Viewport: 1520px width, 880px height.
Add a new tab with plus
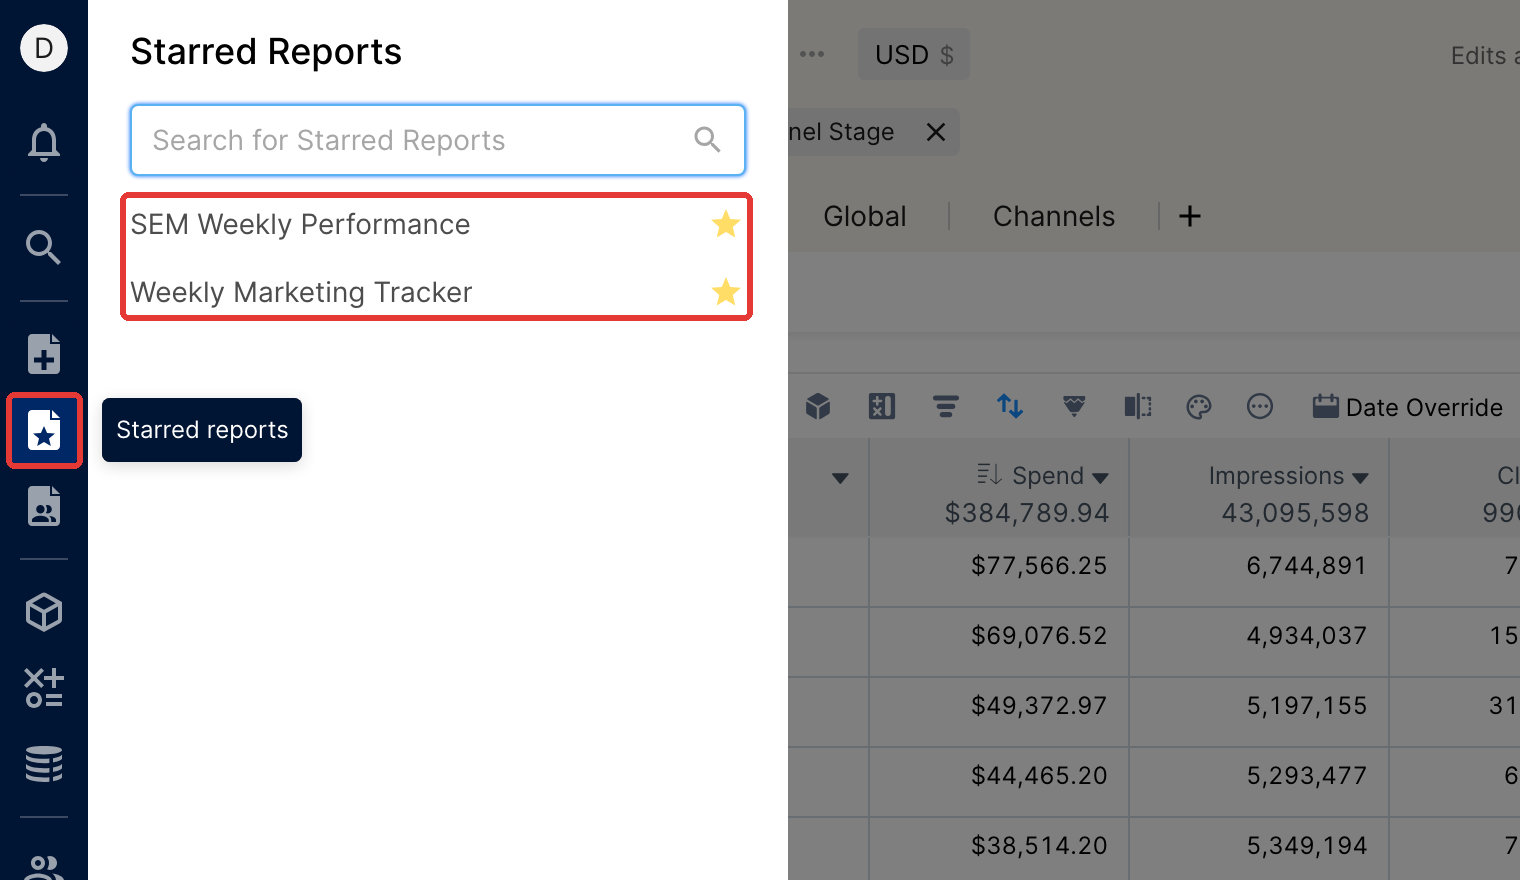(1190, 216)
